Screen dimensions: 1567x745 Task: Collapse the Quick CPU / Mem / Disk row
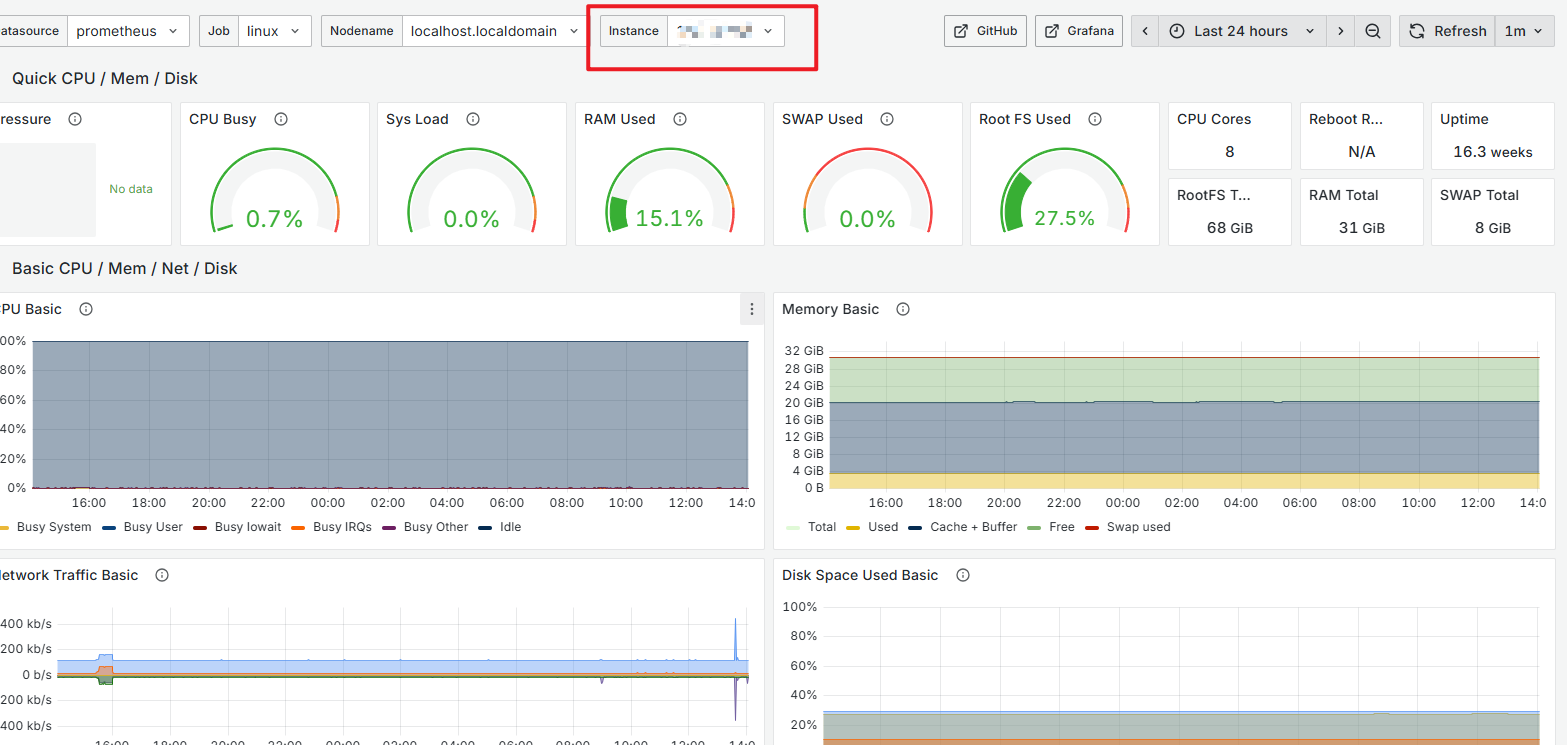(104, 78)
